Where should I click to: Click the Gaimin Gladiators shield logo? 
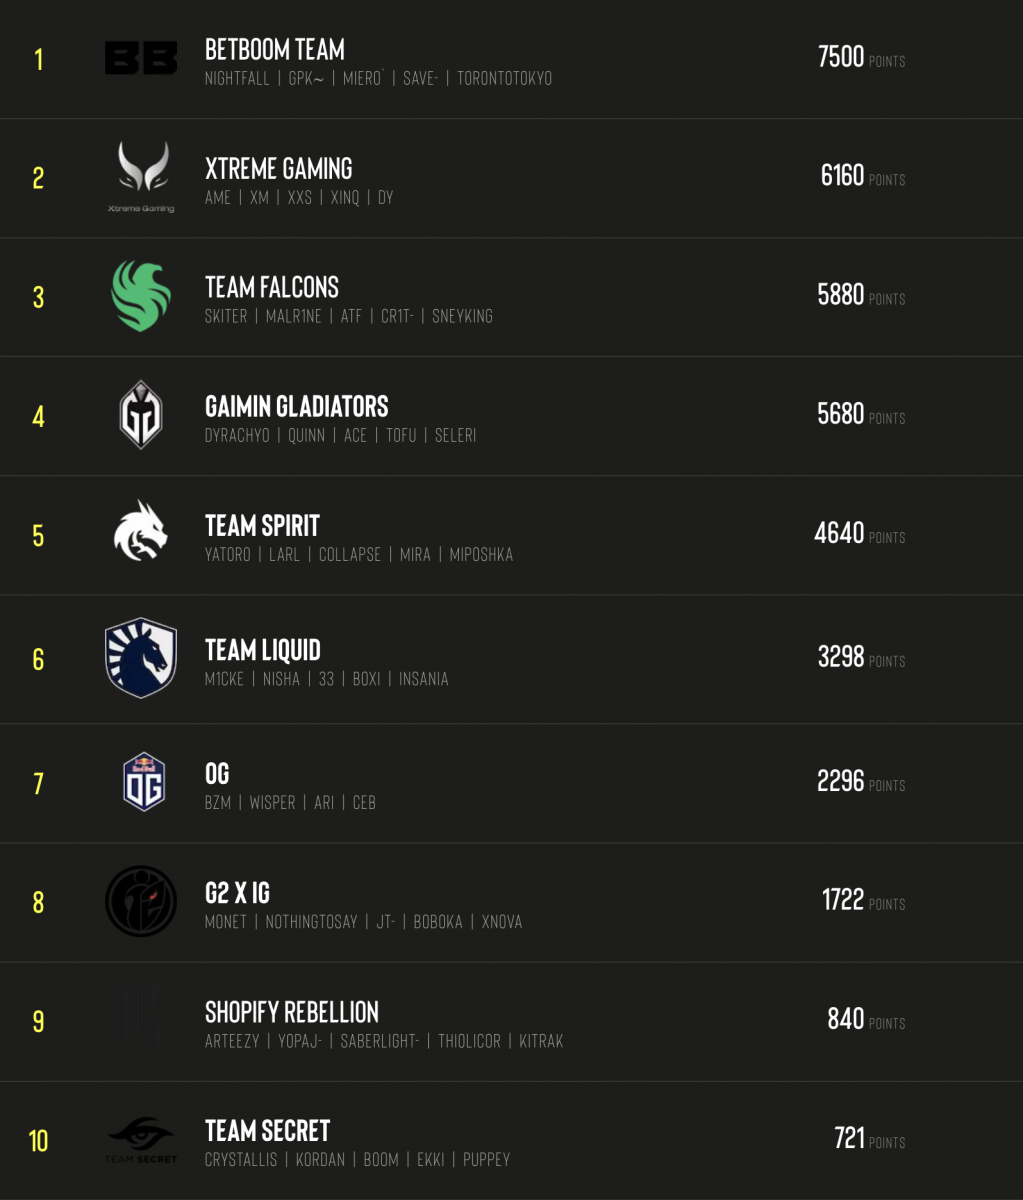(141, 415)
